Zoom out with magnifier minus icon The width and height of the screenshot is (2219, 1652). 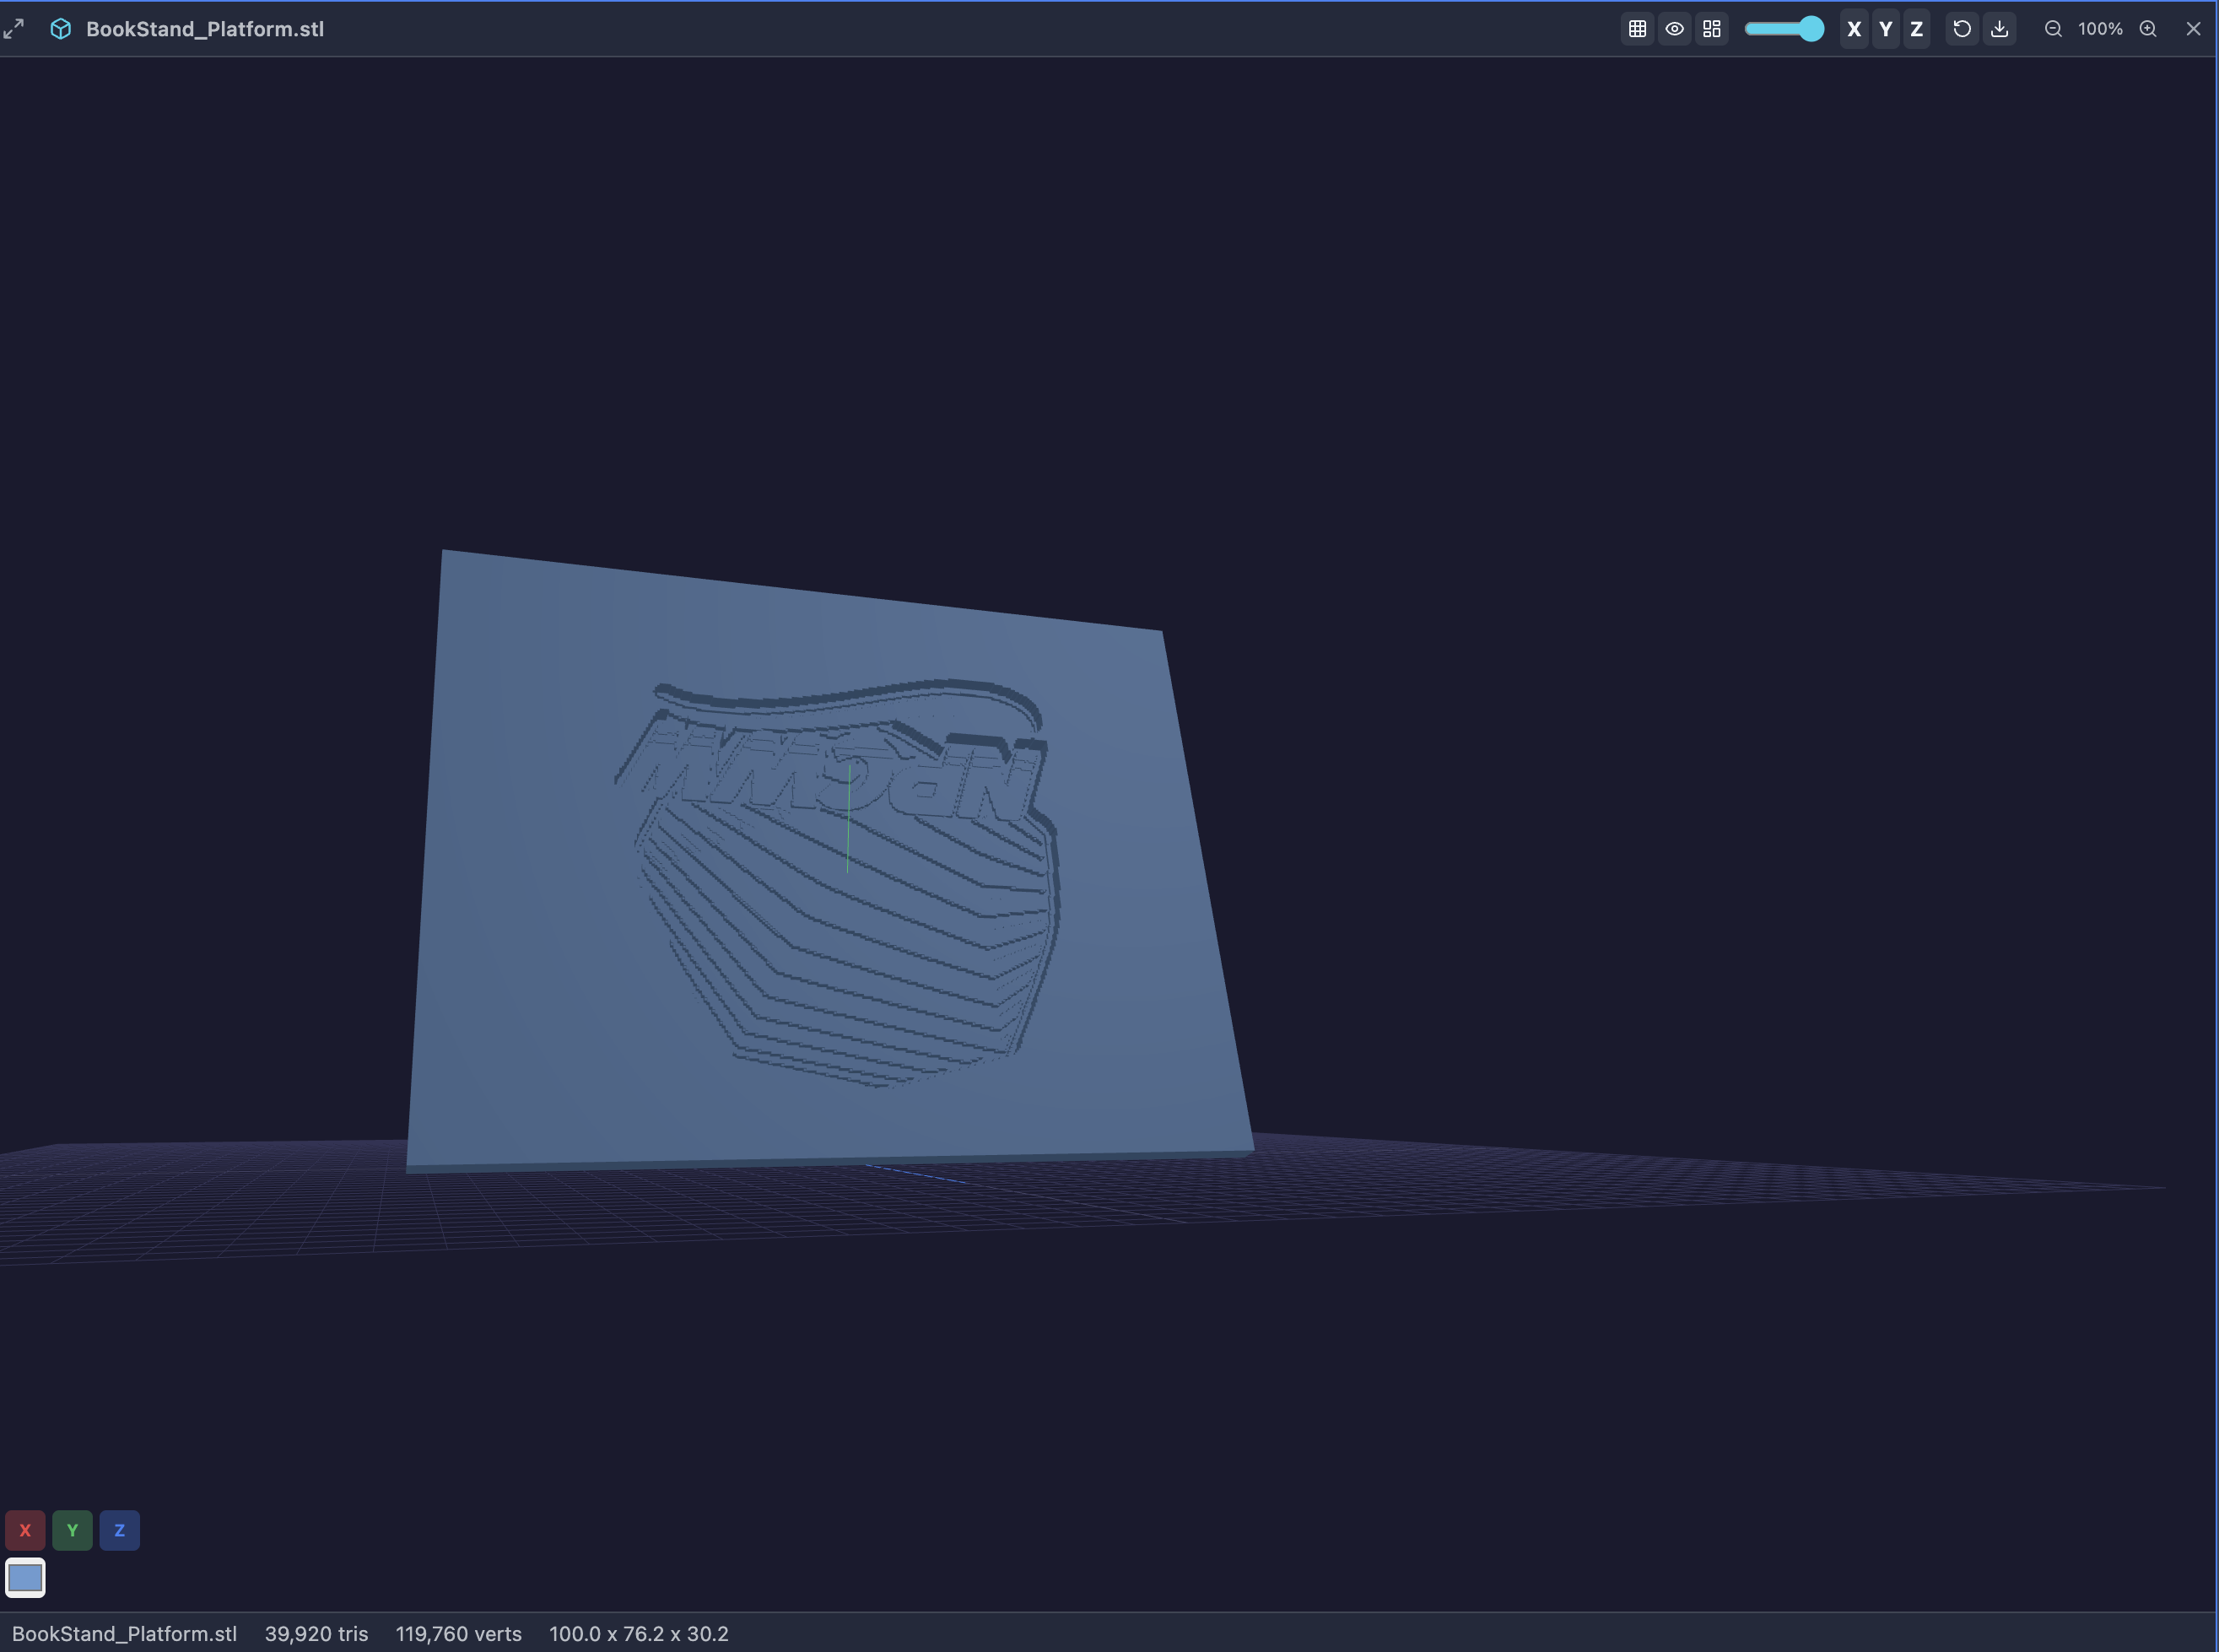click(x=2053, y=29)
